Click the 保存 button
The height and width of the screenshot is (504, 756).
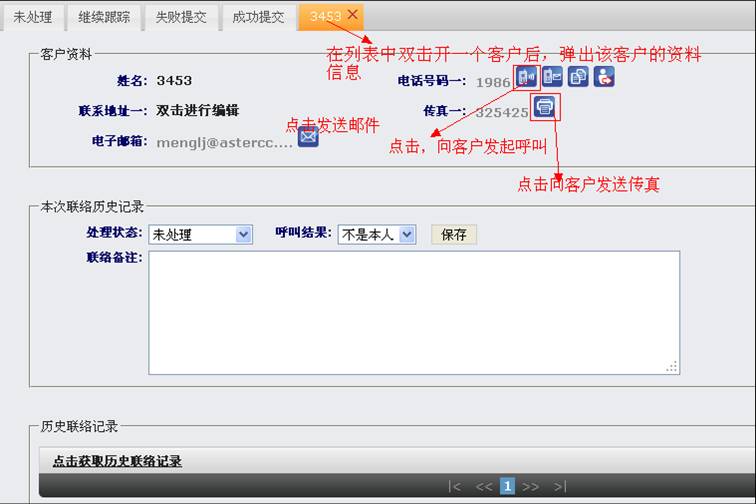click(x=454, y=234)
